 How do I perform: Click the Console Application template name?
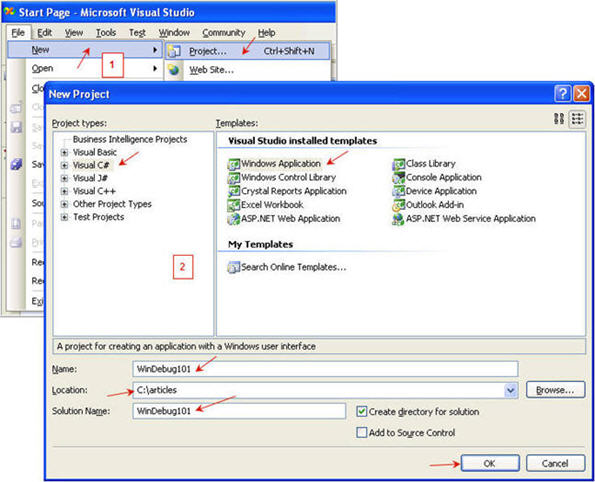coord(444,178)
